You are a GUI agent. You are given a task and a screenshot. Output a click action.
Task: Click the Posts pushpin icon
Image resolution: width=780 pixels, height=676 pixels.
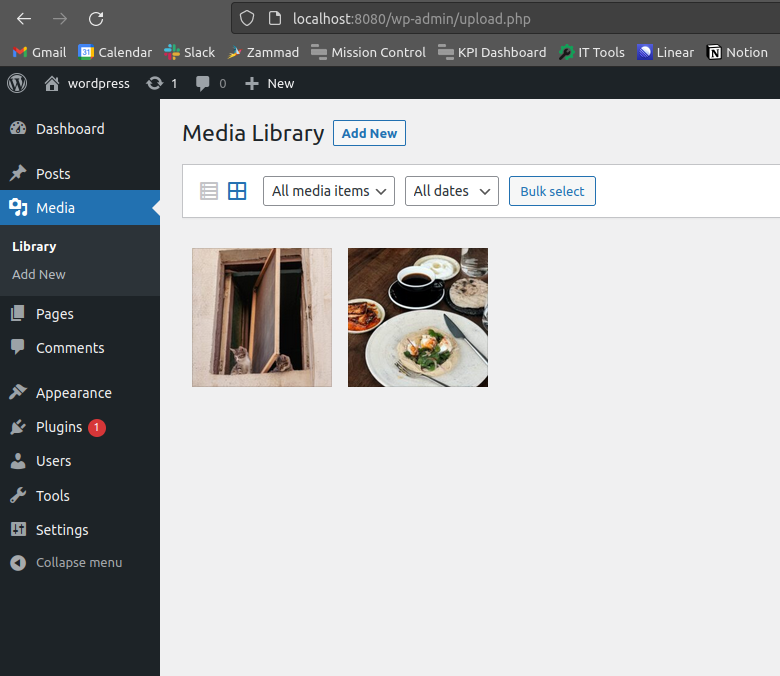click(x=18, y=173)
